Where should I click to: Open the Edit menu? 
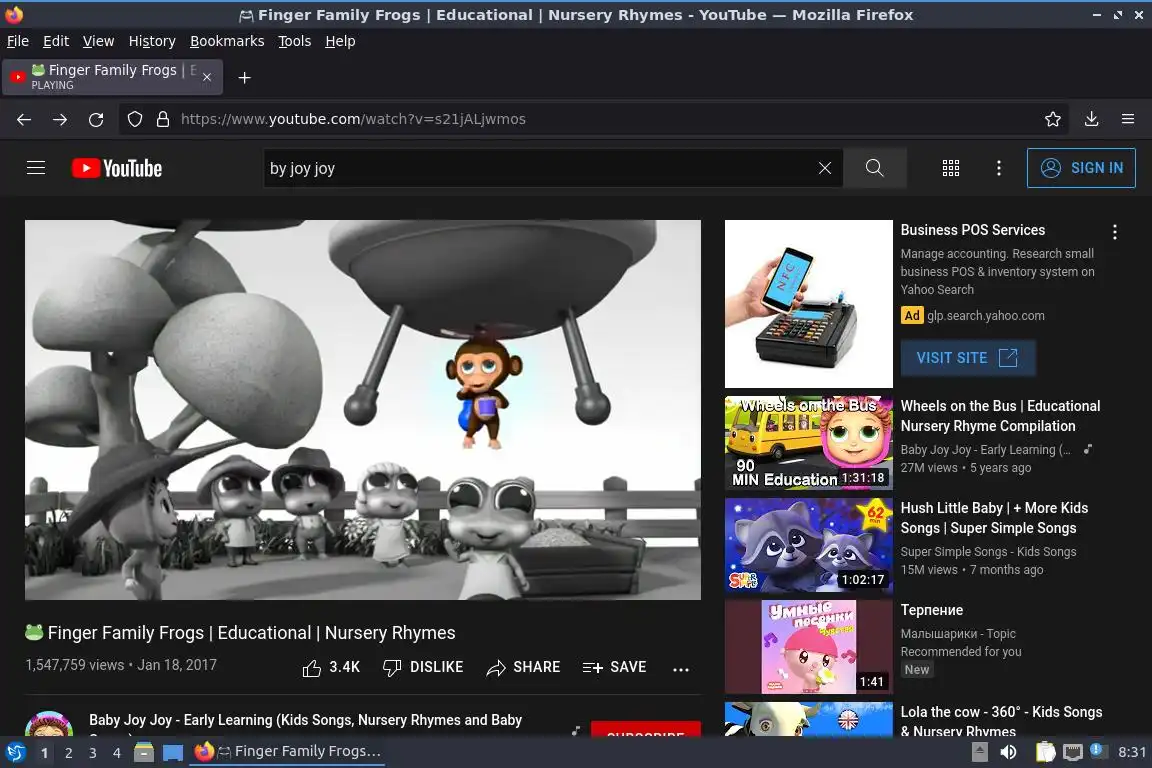point(56,41)
